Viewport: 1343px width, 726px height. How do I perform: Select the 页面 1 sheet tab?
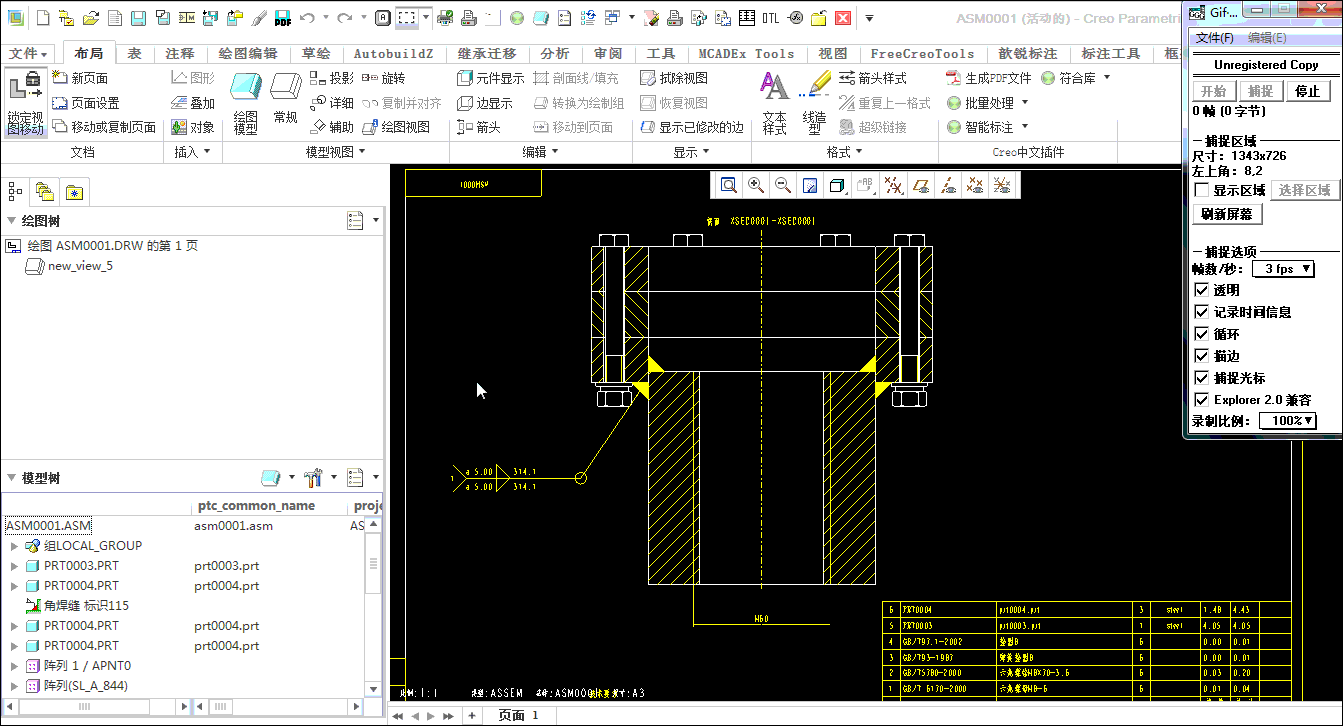coord(518,716)
